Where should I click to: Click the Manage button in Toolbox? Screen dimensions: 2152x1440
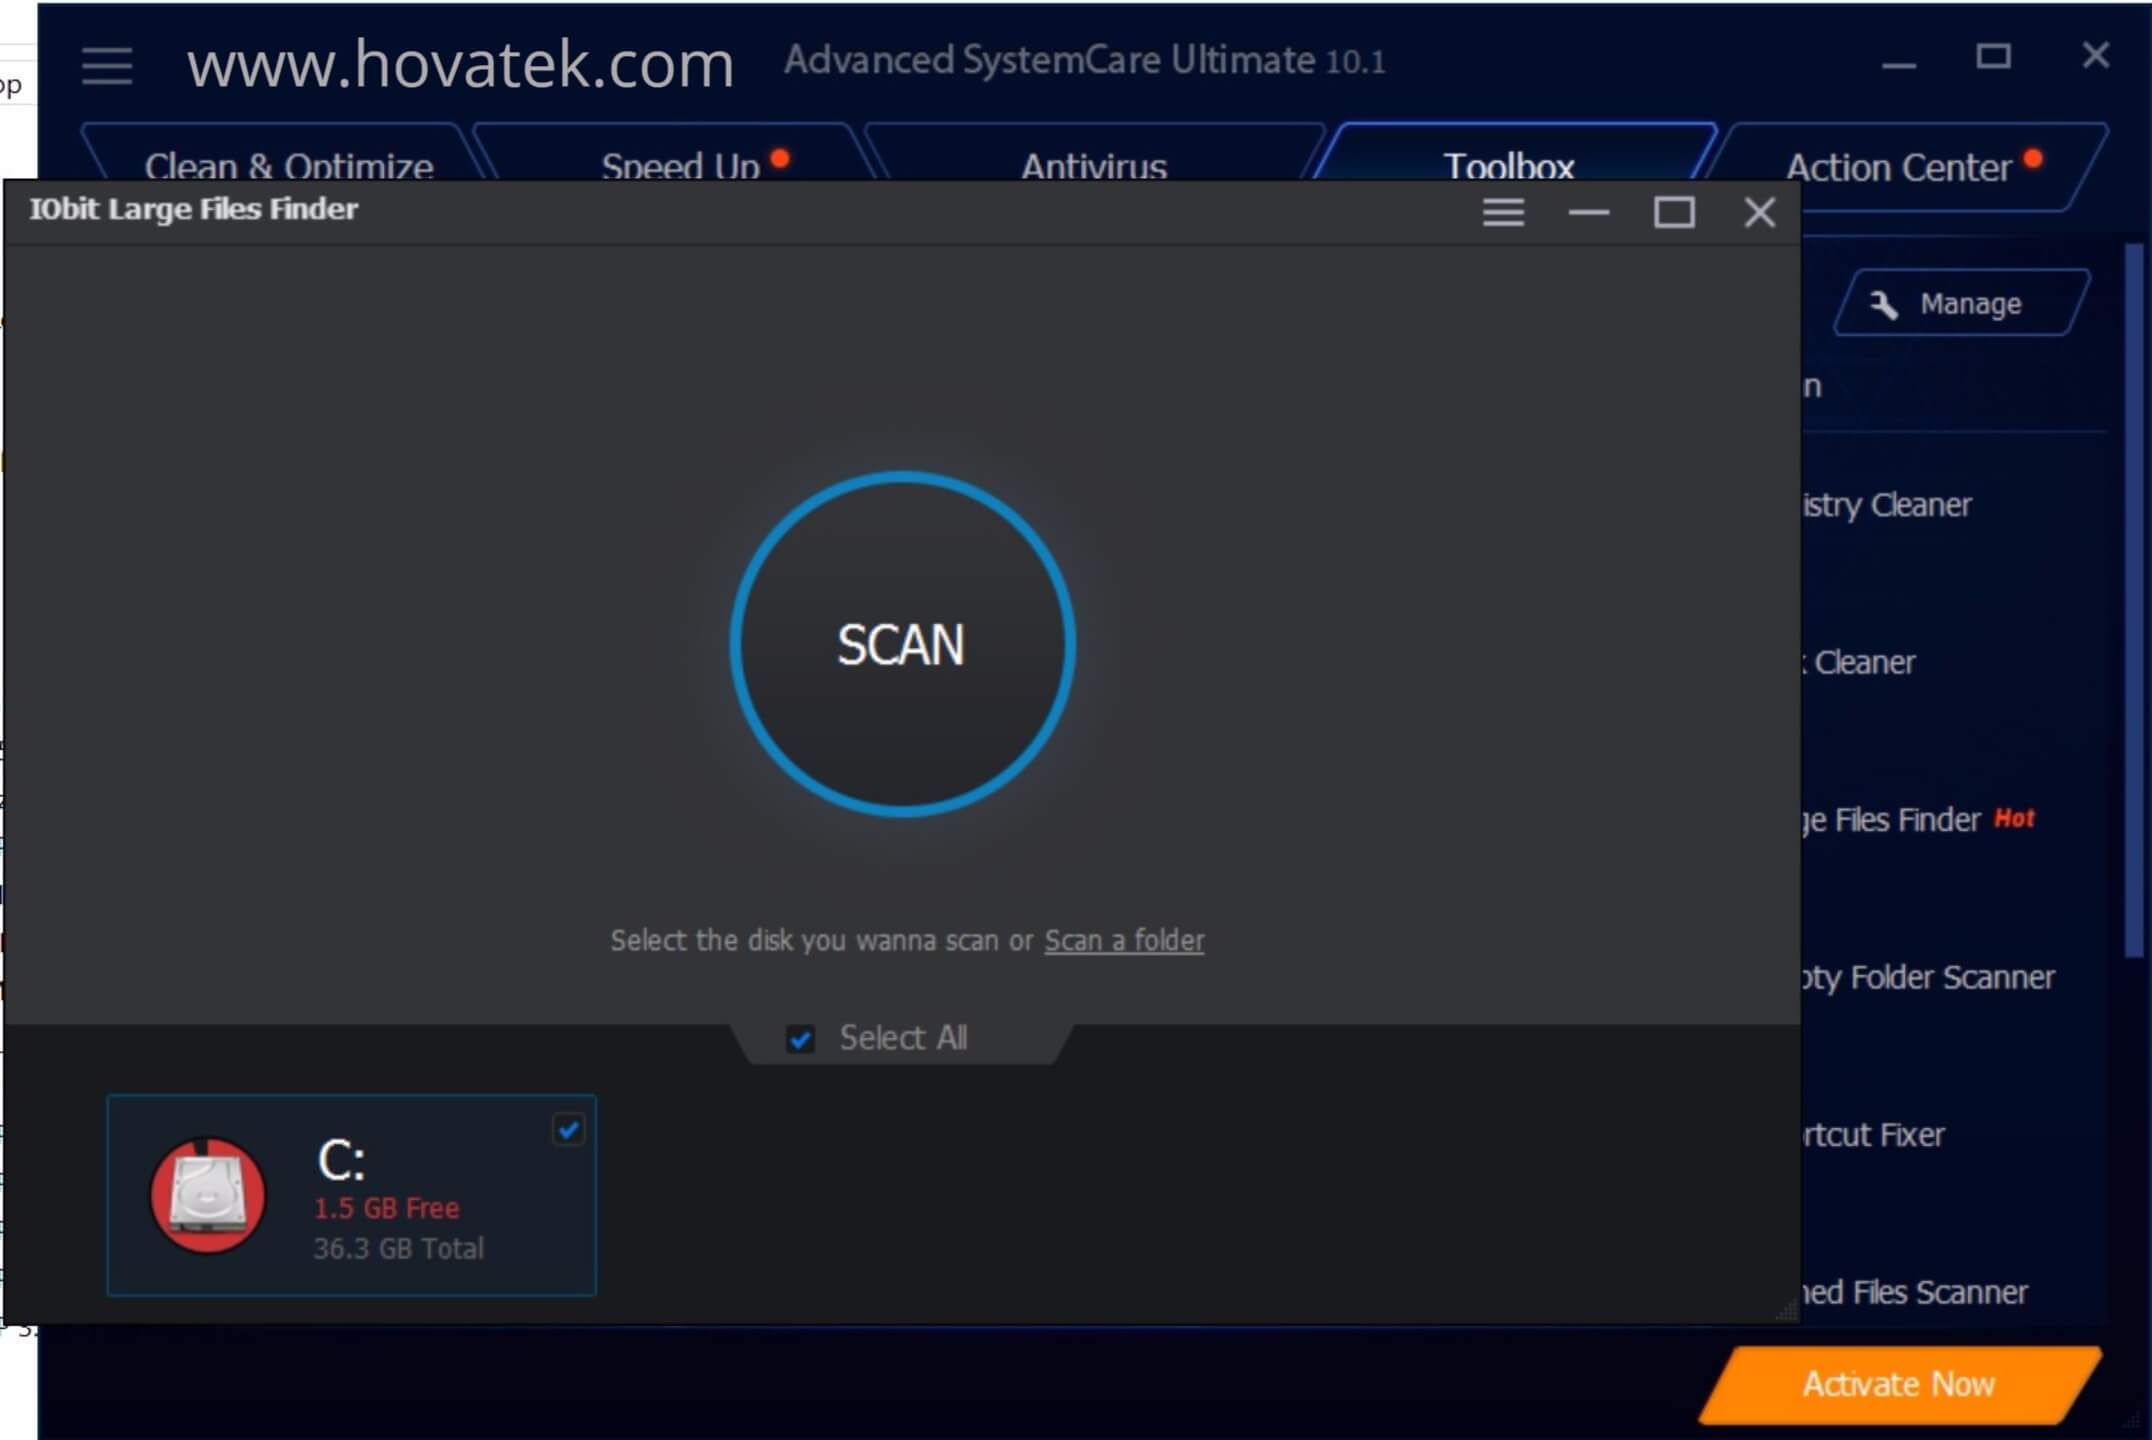[x=1962, y=303]
